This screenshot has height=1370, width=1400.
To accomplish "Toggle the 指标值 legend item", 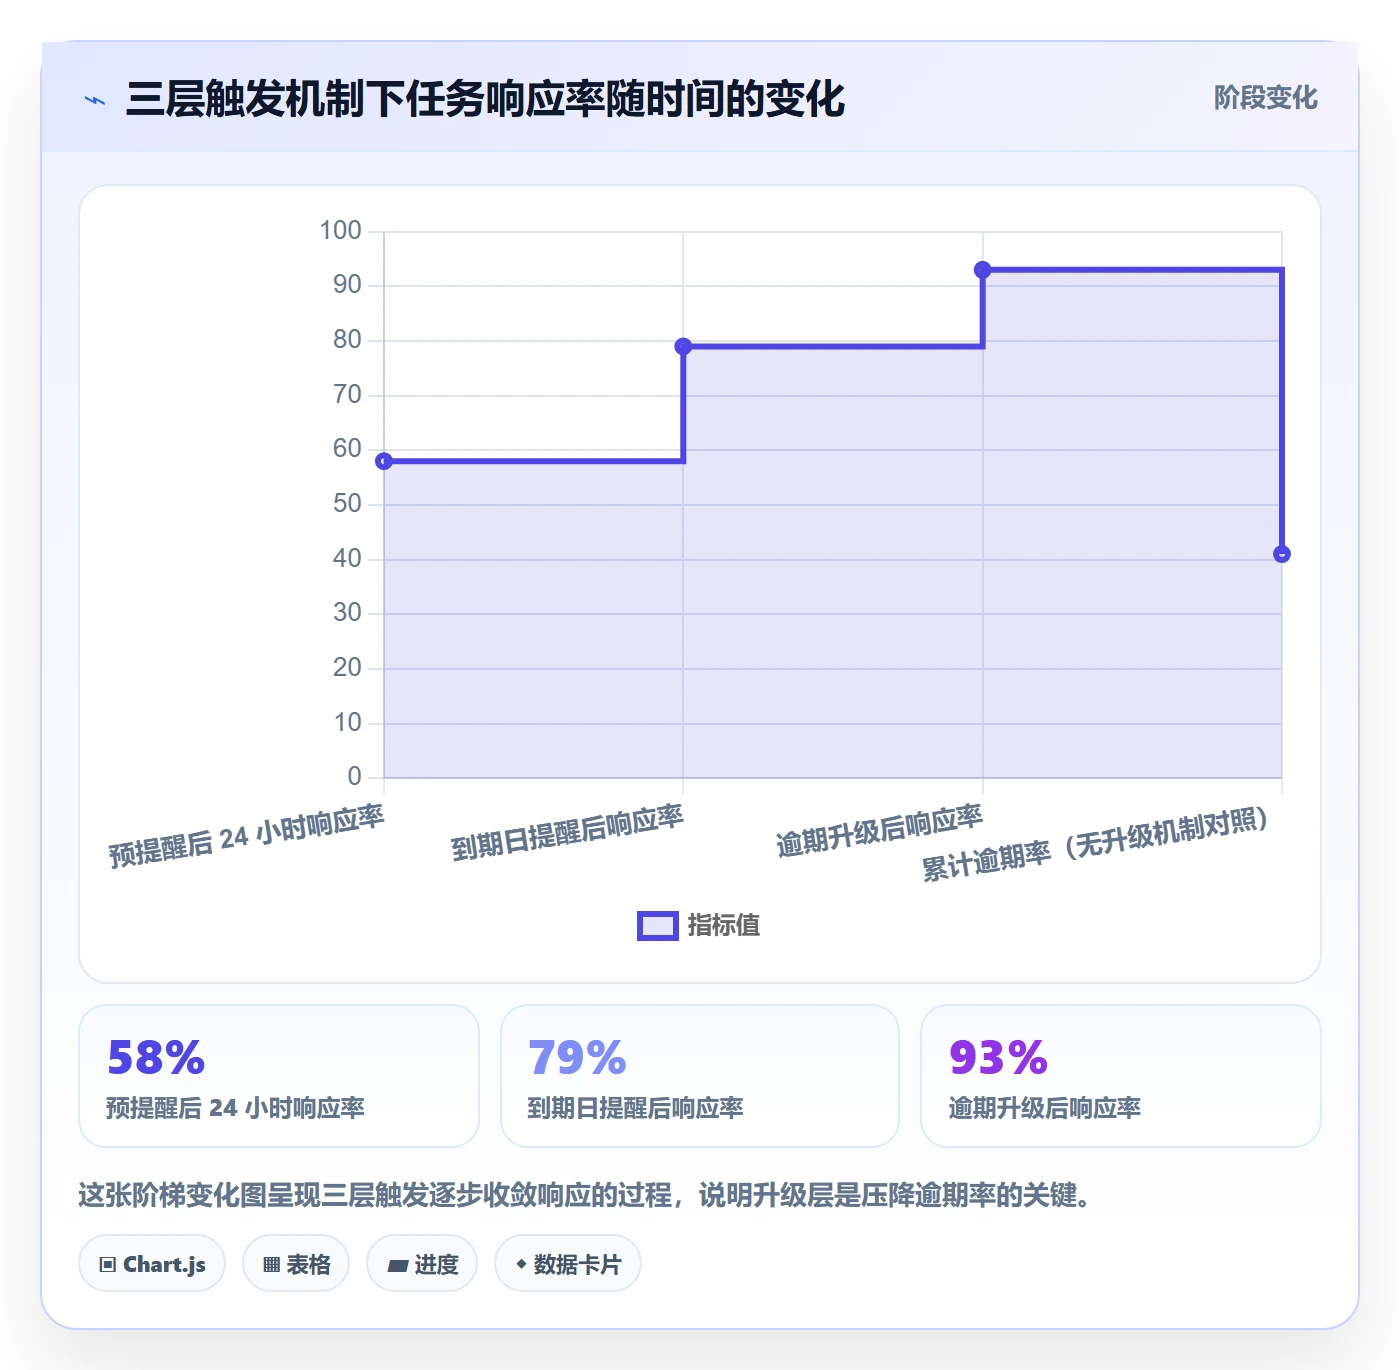I will click(699, 925).
